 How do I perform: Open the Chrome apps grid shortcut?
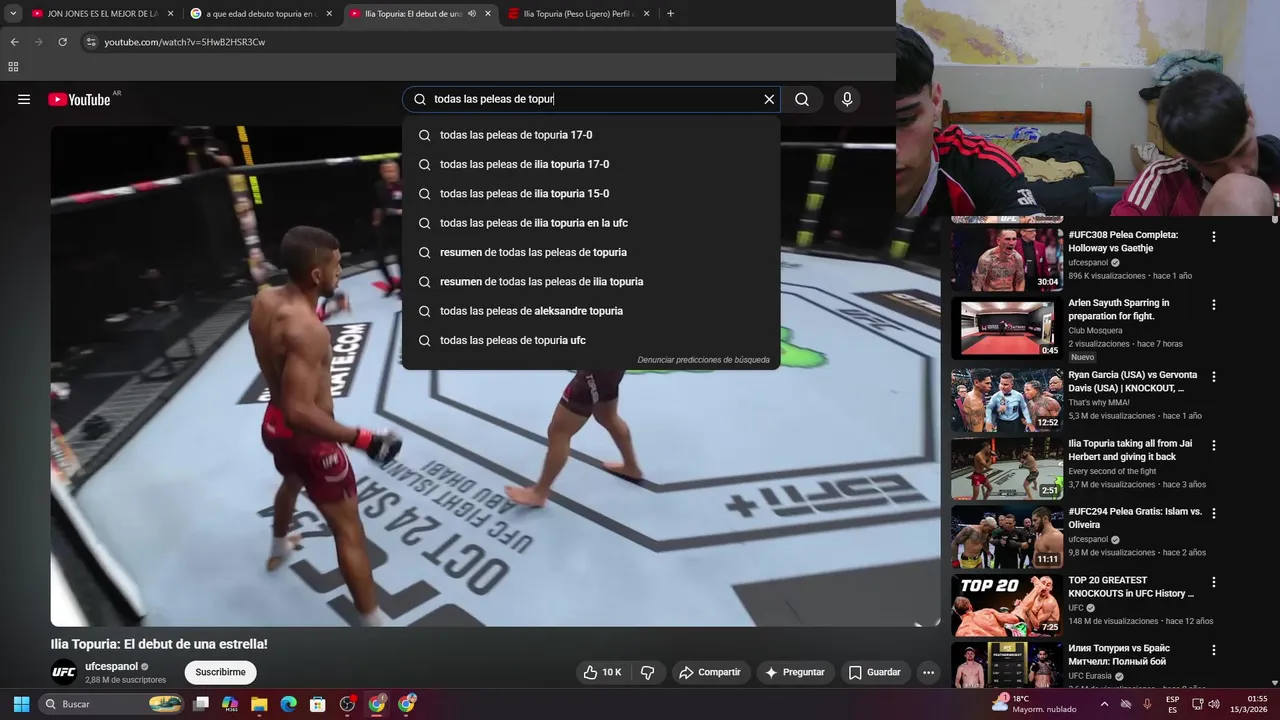pos(13,67)
